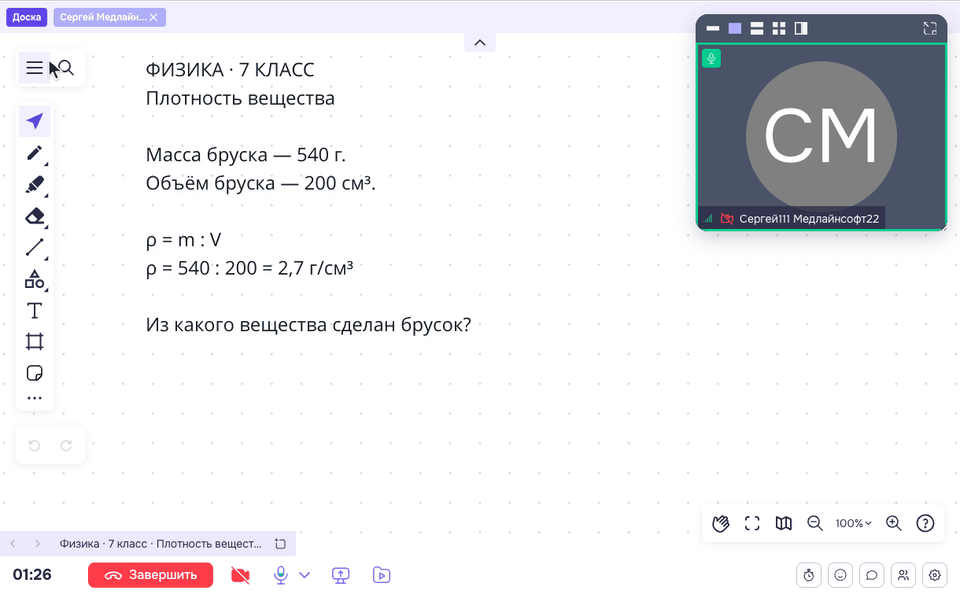
Task: Switch to the Доска tab
Action: (27, 17)
